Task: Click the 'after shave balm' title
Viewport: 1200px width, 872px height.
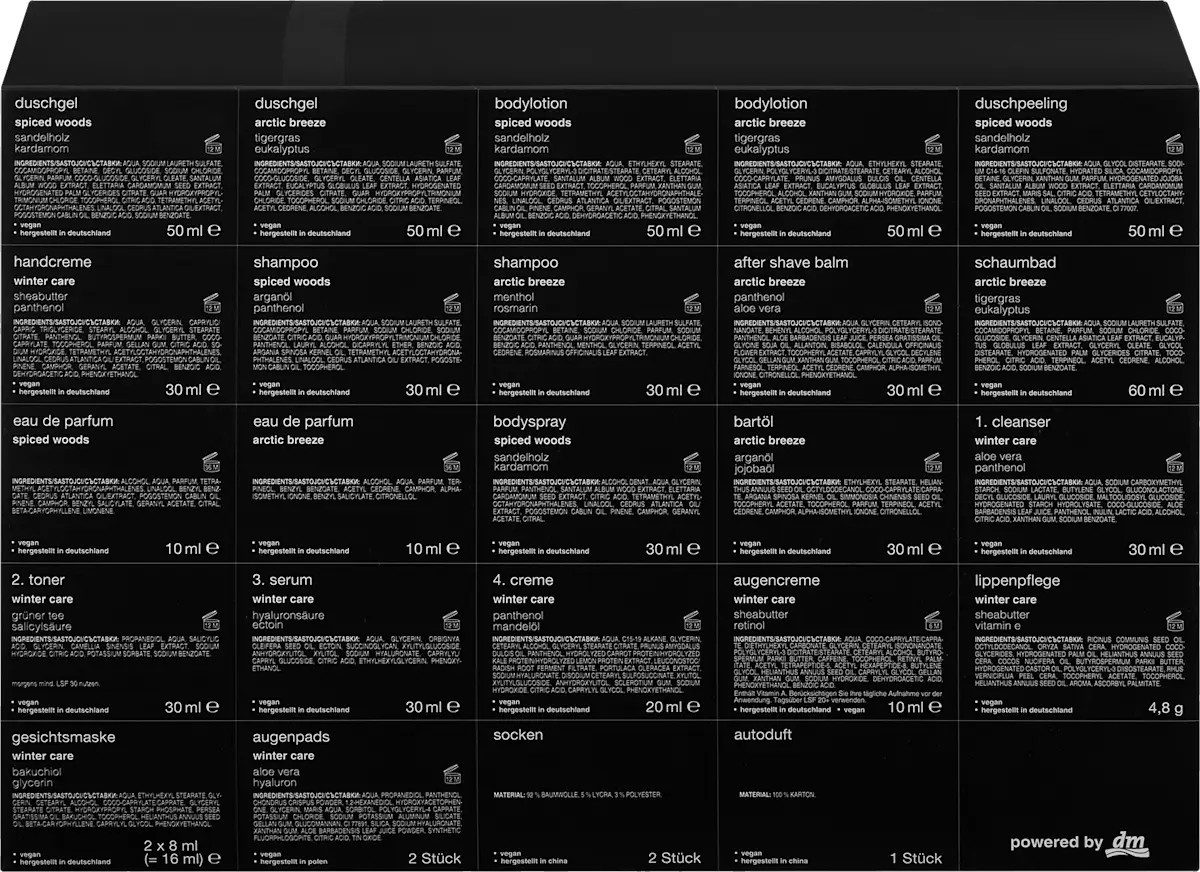Action: pos(791,262)
